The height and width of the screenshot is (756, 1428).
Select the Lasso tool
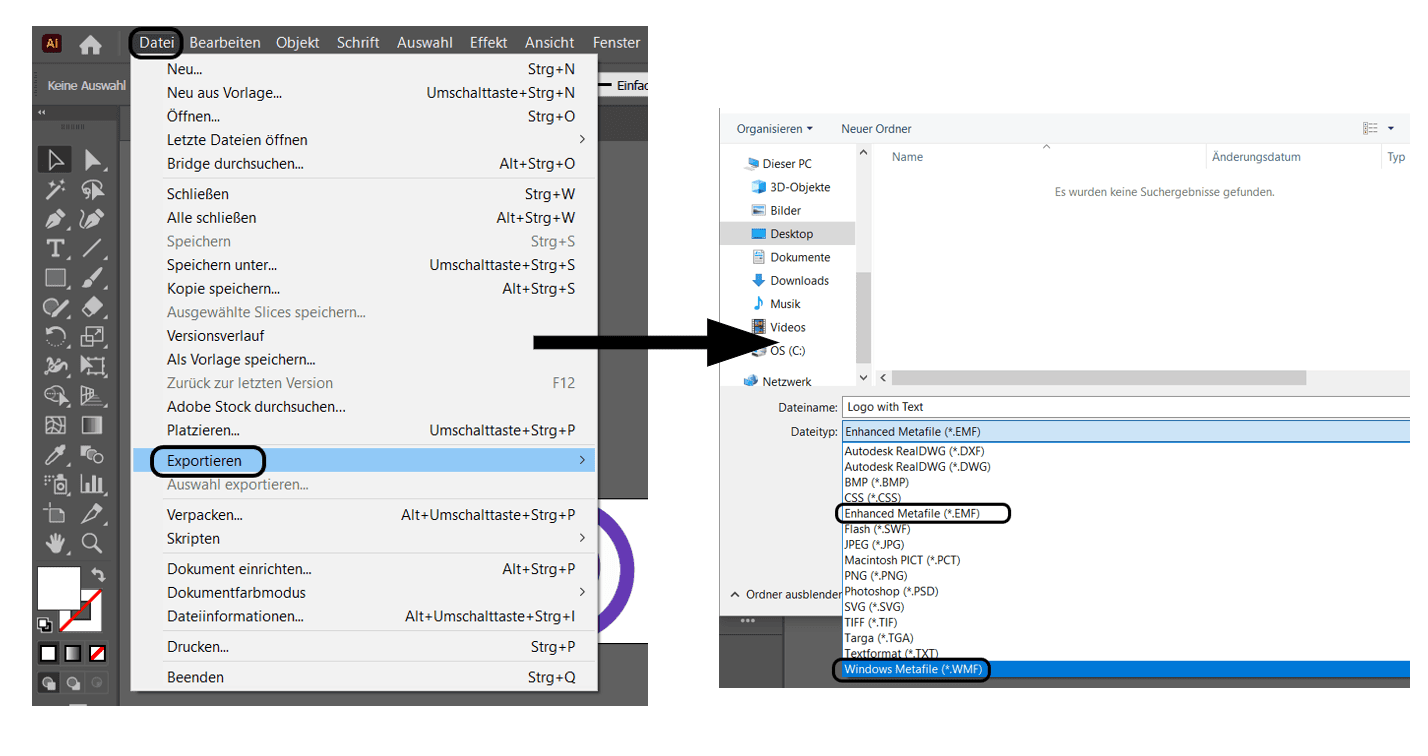(92, 190)
